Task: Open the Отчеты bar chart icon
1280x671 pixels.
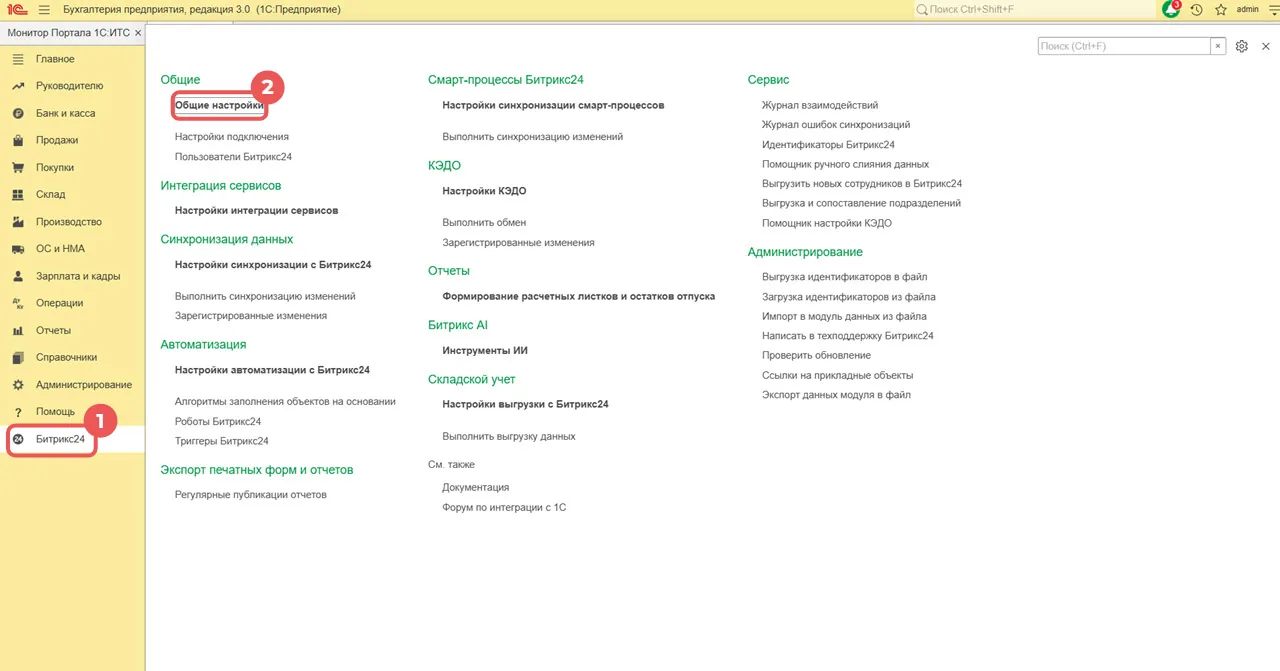Action: click(x=18, y=330)
